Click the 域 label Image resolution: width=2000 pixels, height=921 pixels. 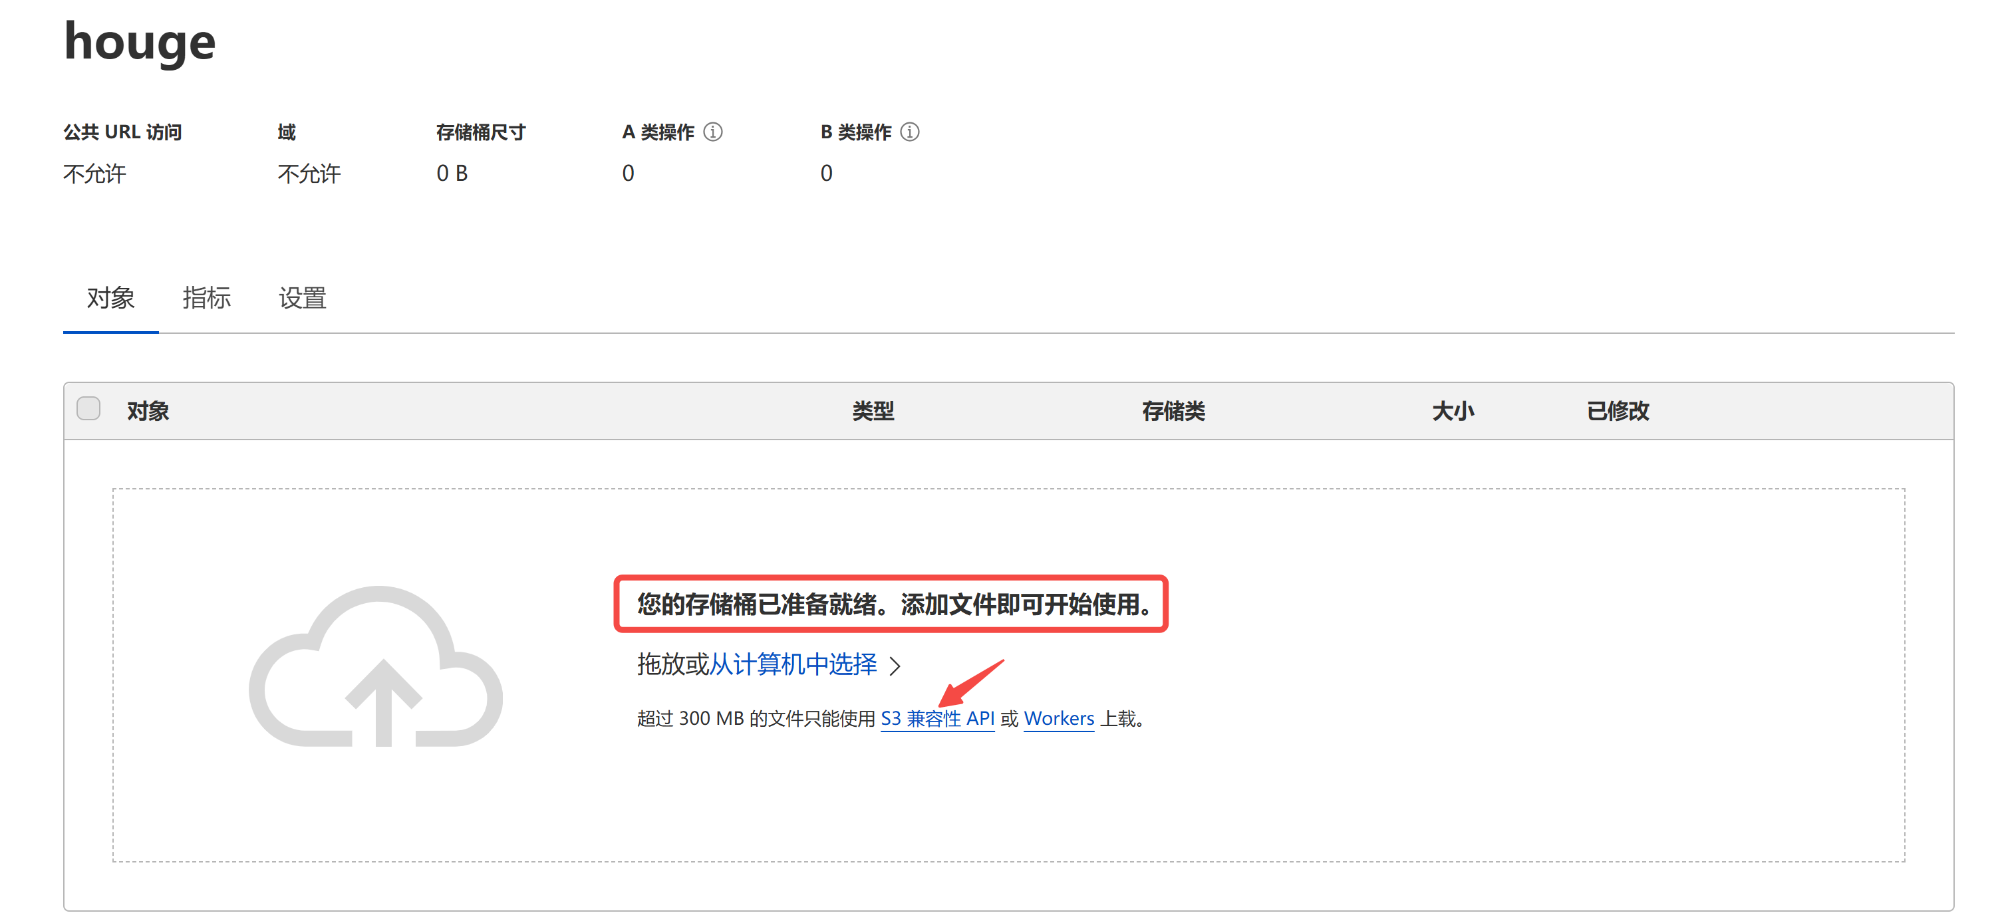[287, 132]
